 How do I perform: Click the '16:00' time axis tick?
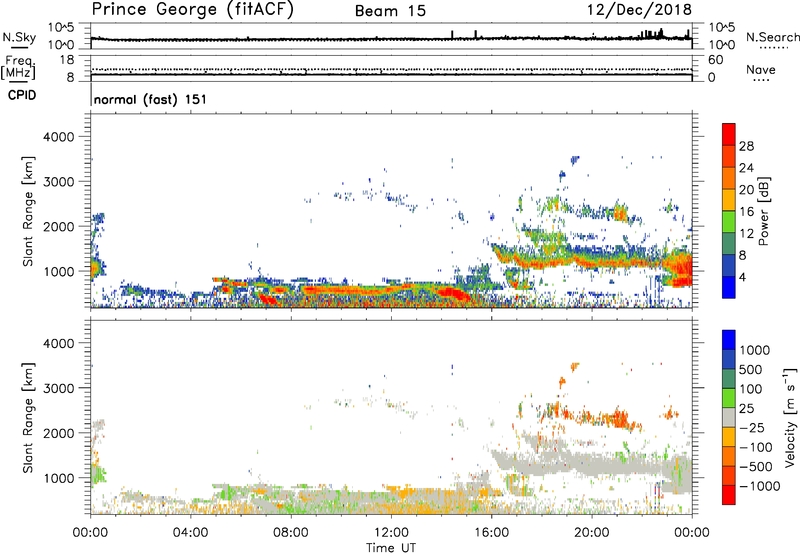[x=491, y=533]
